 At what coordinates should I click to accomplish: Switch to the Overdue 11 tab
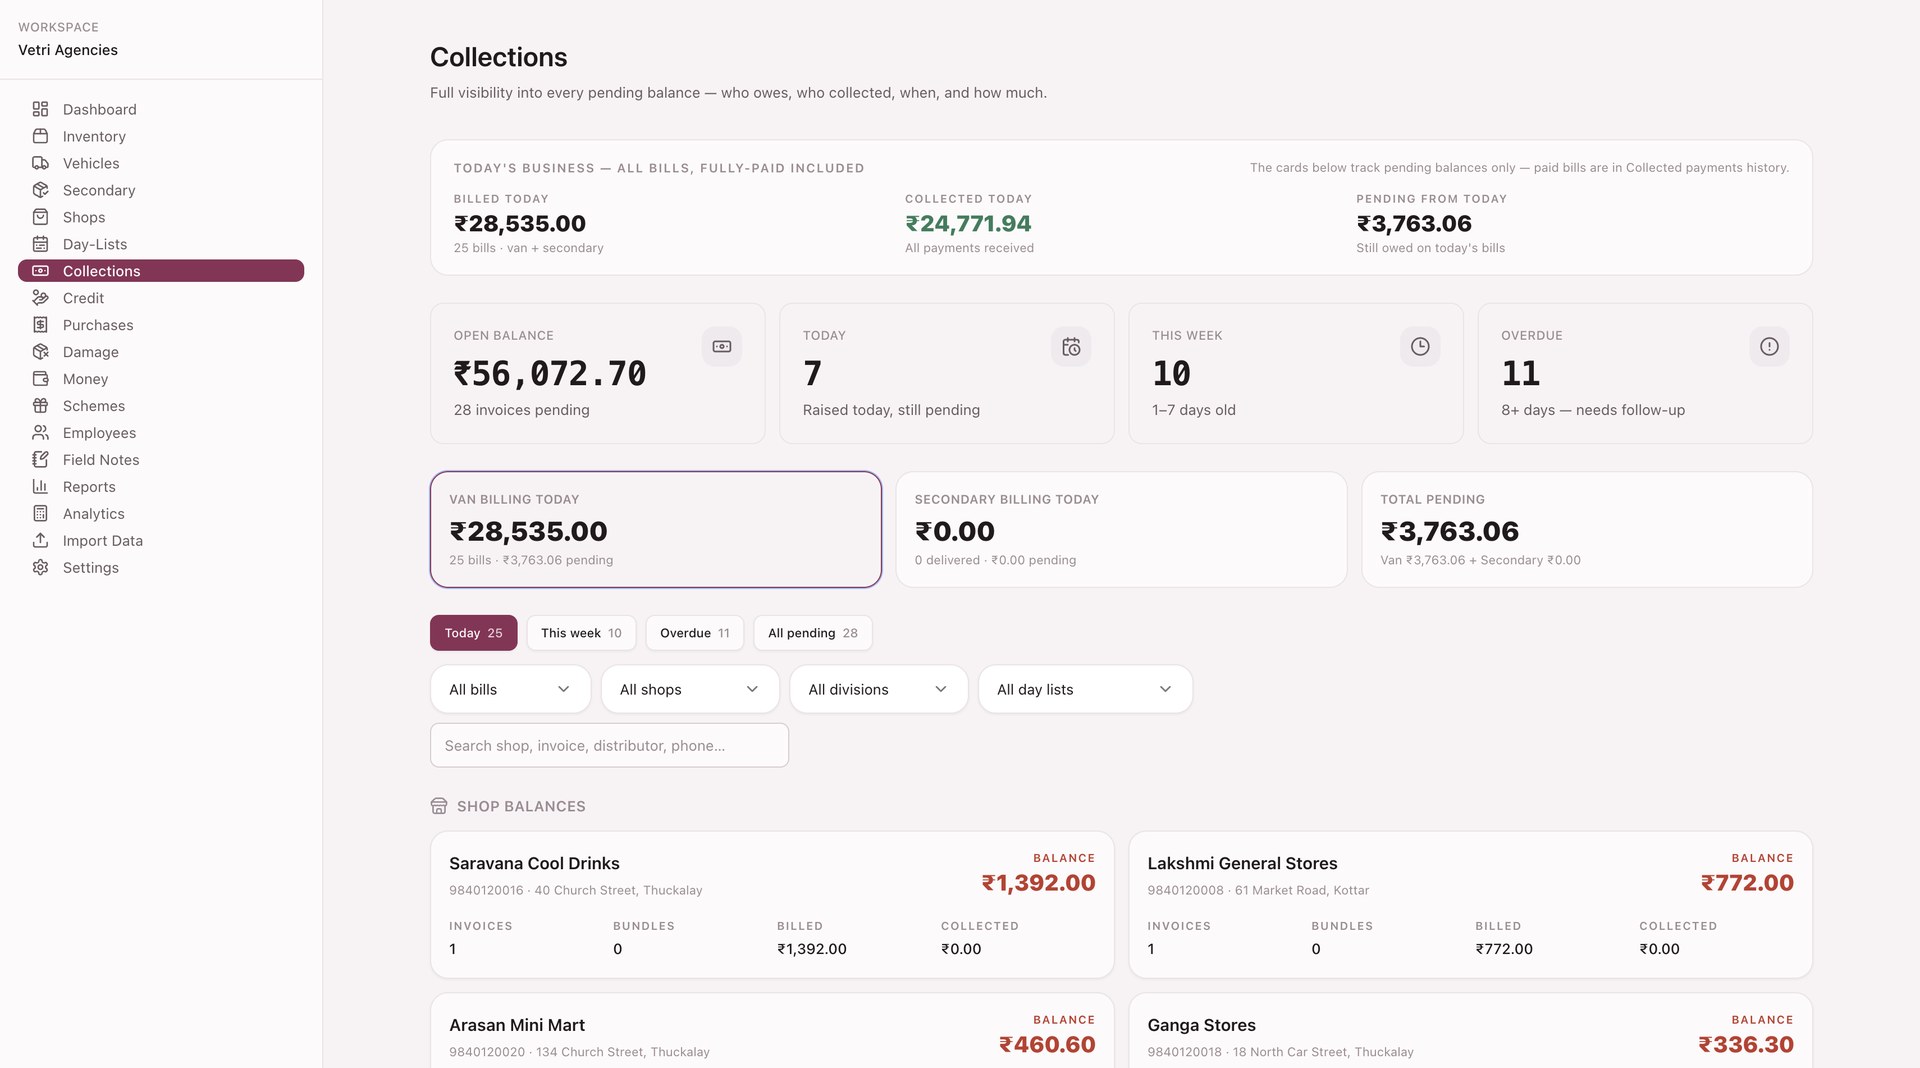[x=695, y=633]
